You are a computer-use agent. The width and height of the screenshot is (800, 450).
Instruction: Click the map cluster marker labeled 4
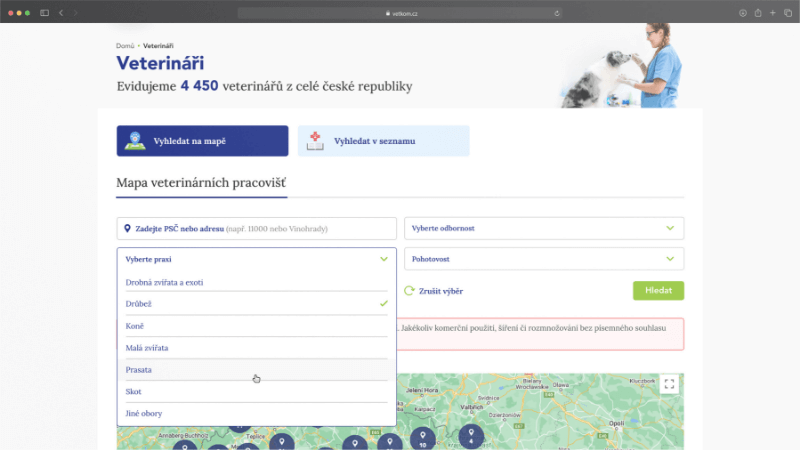[470, 436]
